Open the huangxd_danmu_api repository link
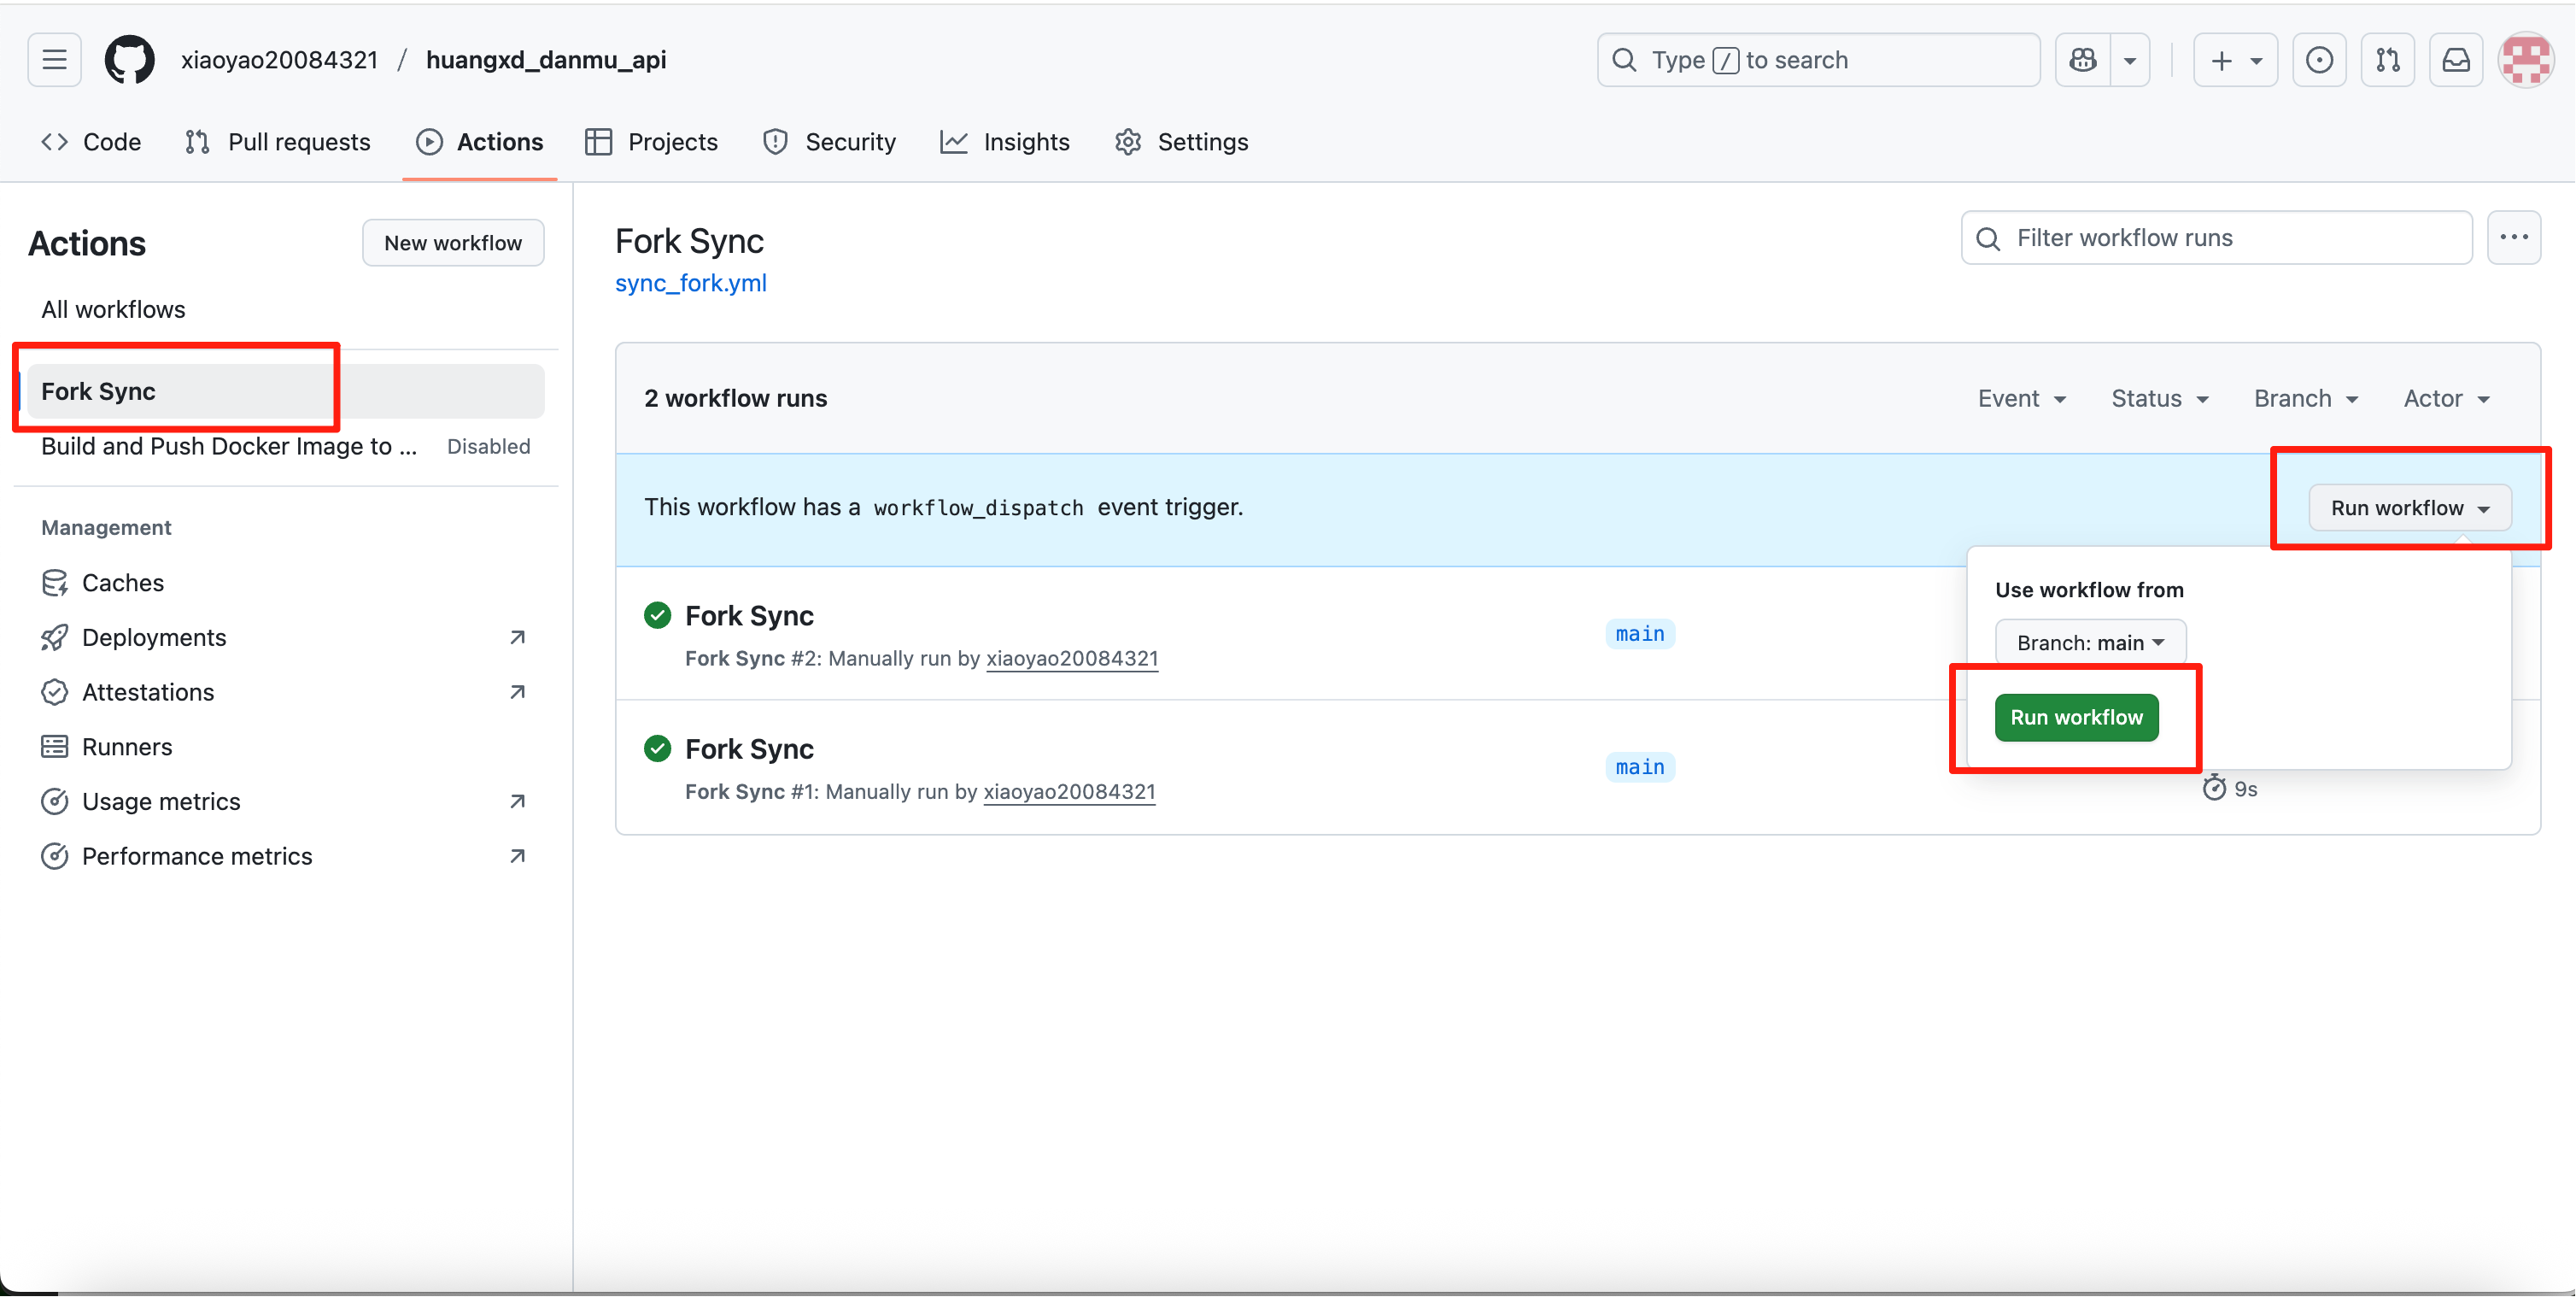2576x1297 pixels. pyautogui.click(x=546, y=60)
